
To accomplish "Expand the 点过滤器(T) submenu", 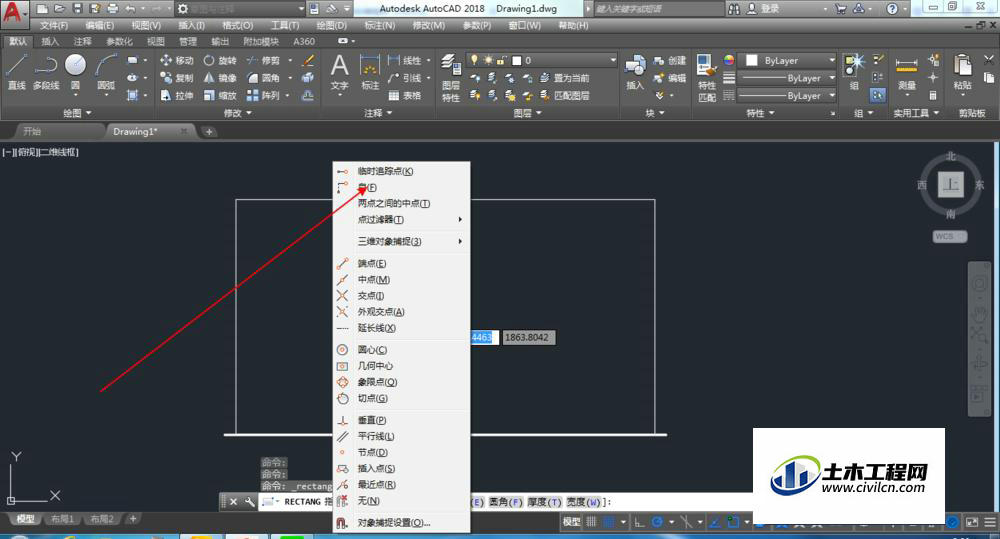I will tap(401, 219).
